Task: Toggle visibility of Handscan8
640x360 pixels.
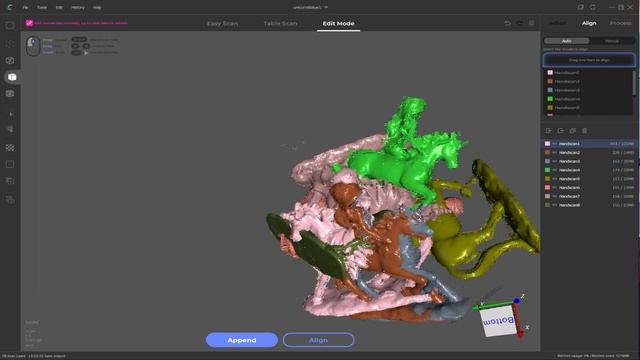Action: 555,205
